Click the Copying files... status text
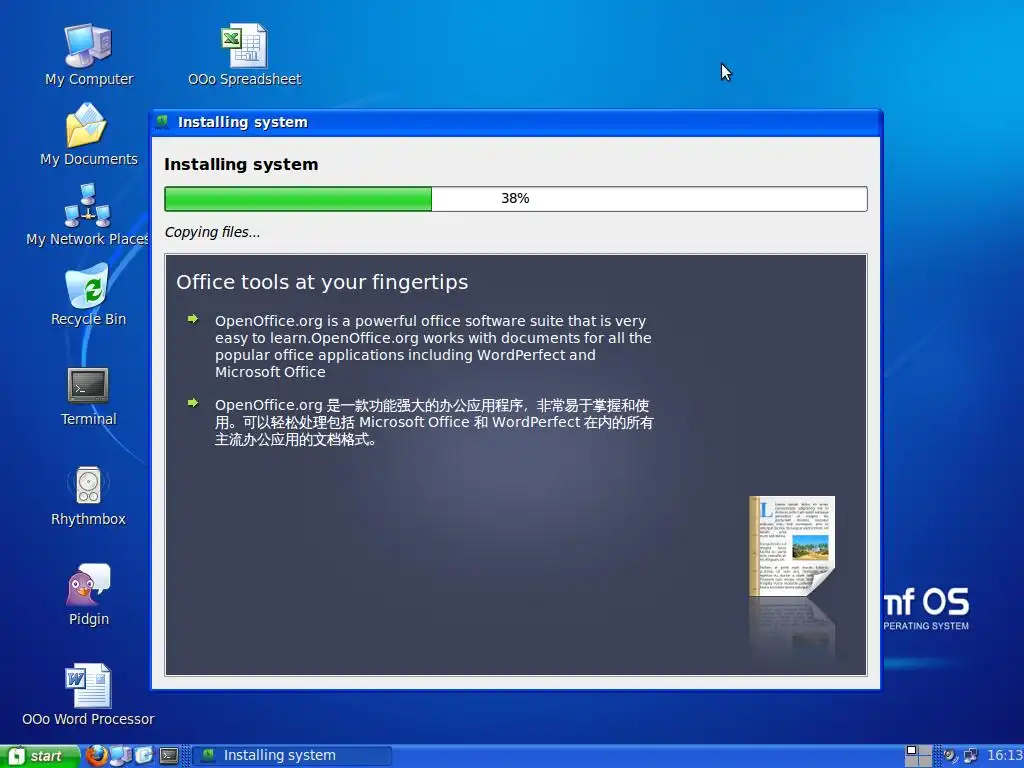1024x768 pixels. [212, 232]
